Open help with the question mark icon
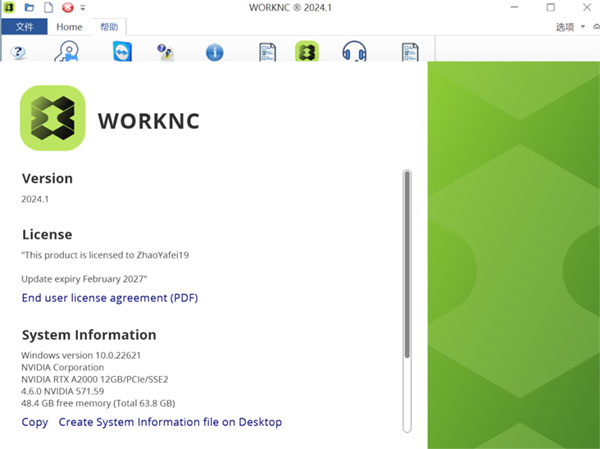This screenshot has width=600, height=449. click(x=18, y=52)
